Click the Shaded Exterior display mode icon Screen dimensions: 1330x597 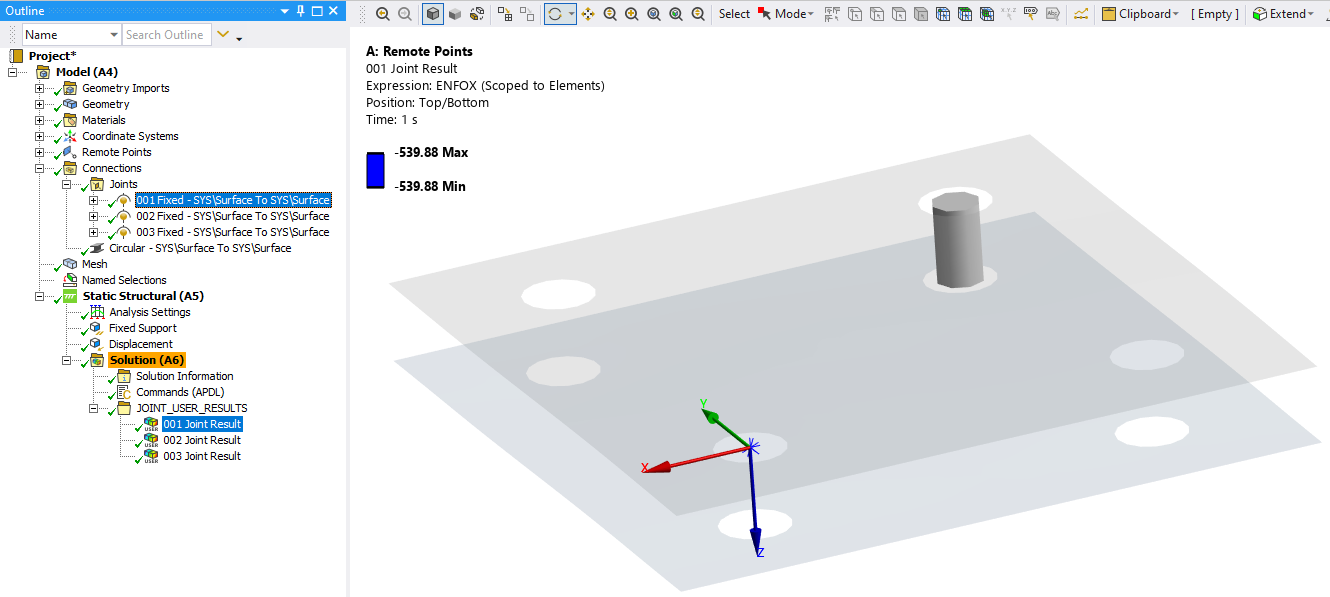455,14
